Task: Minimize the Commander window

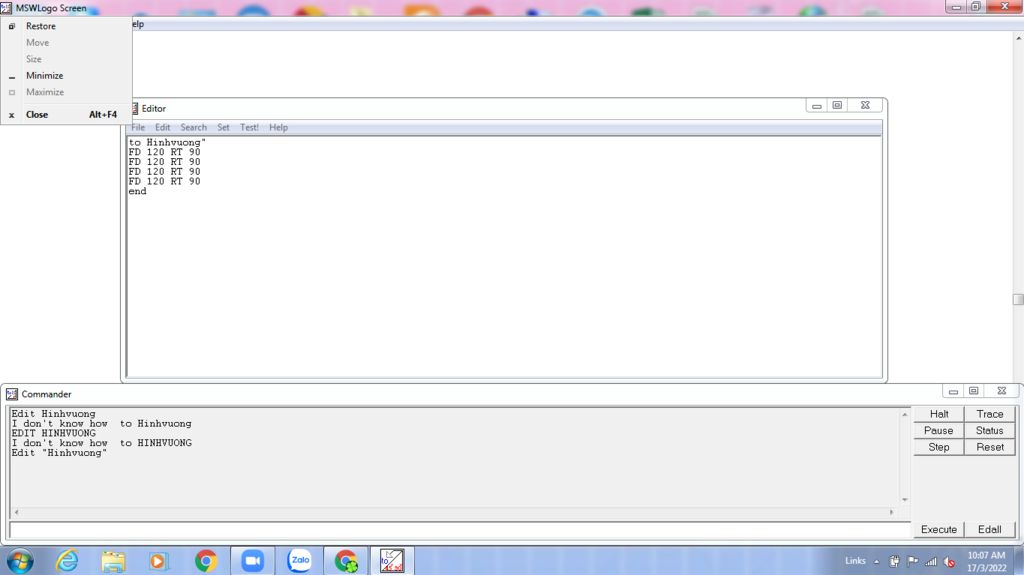Action: pos(953,391)
